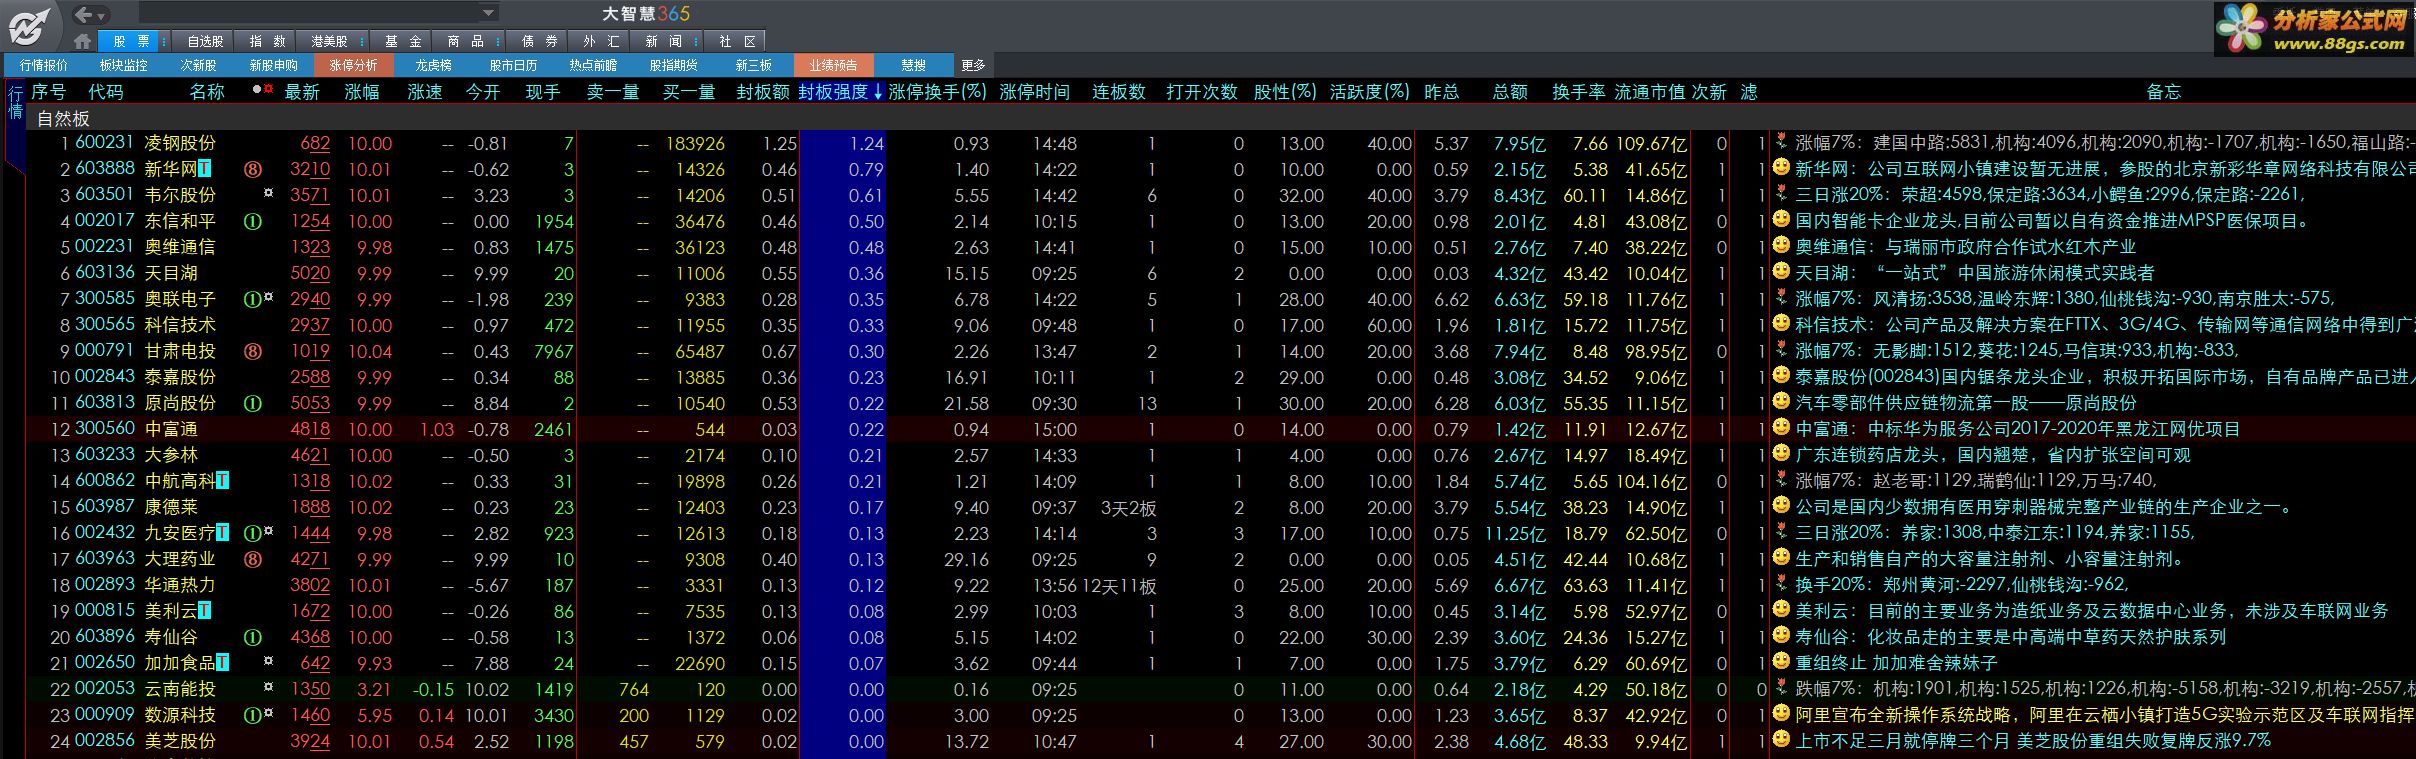2416x759 pixels.
Task: Click the green ① badge on 东信和平 row
Action: tap(253, 222)
